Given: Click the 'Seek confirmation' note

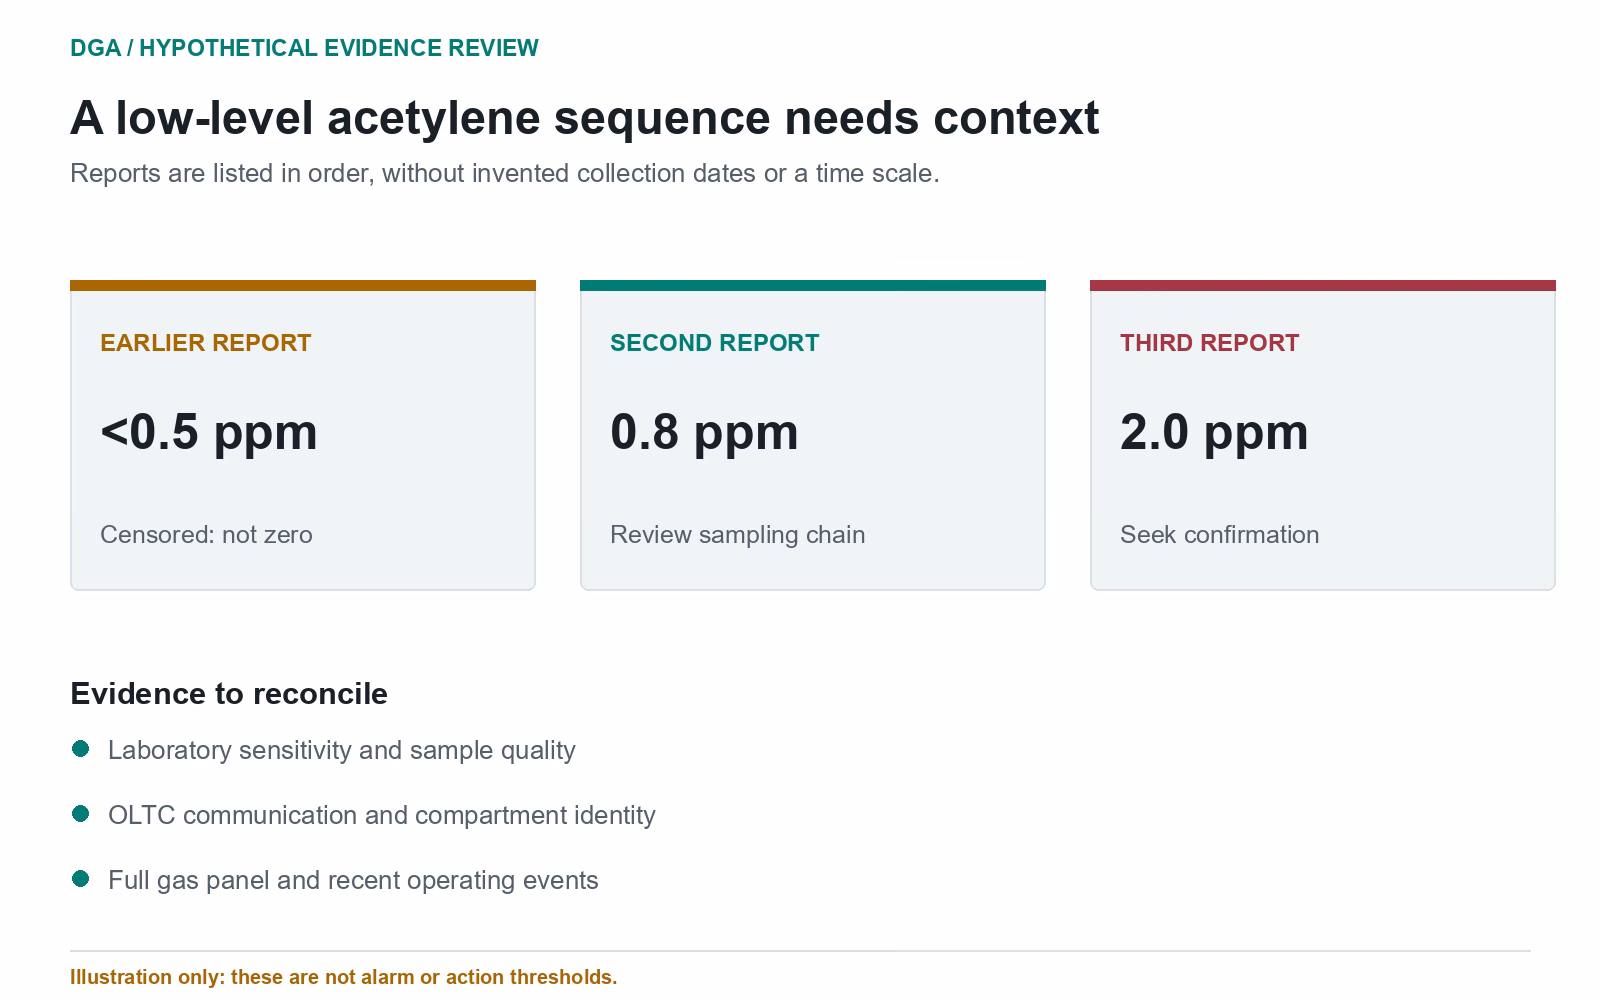Looking at the screenshot, I should [1220, 534].
